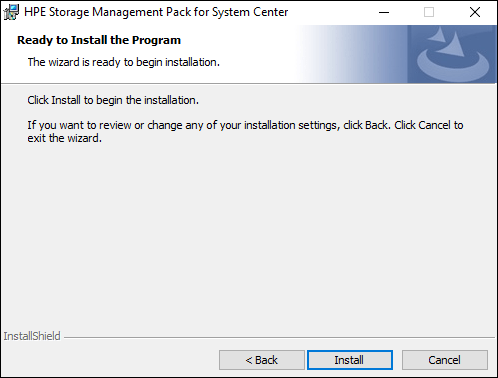This screenshot has width=498, height=378.
Task: Click the disc shape in banner logo
Action: coord(453,66)
